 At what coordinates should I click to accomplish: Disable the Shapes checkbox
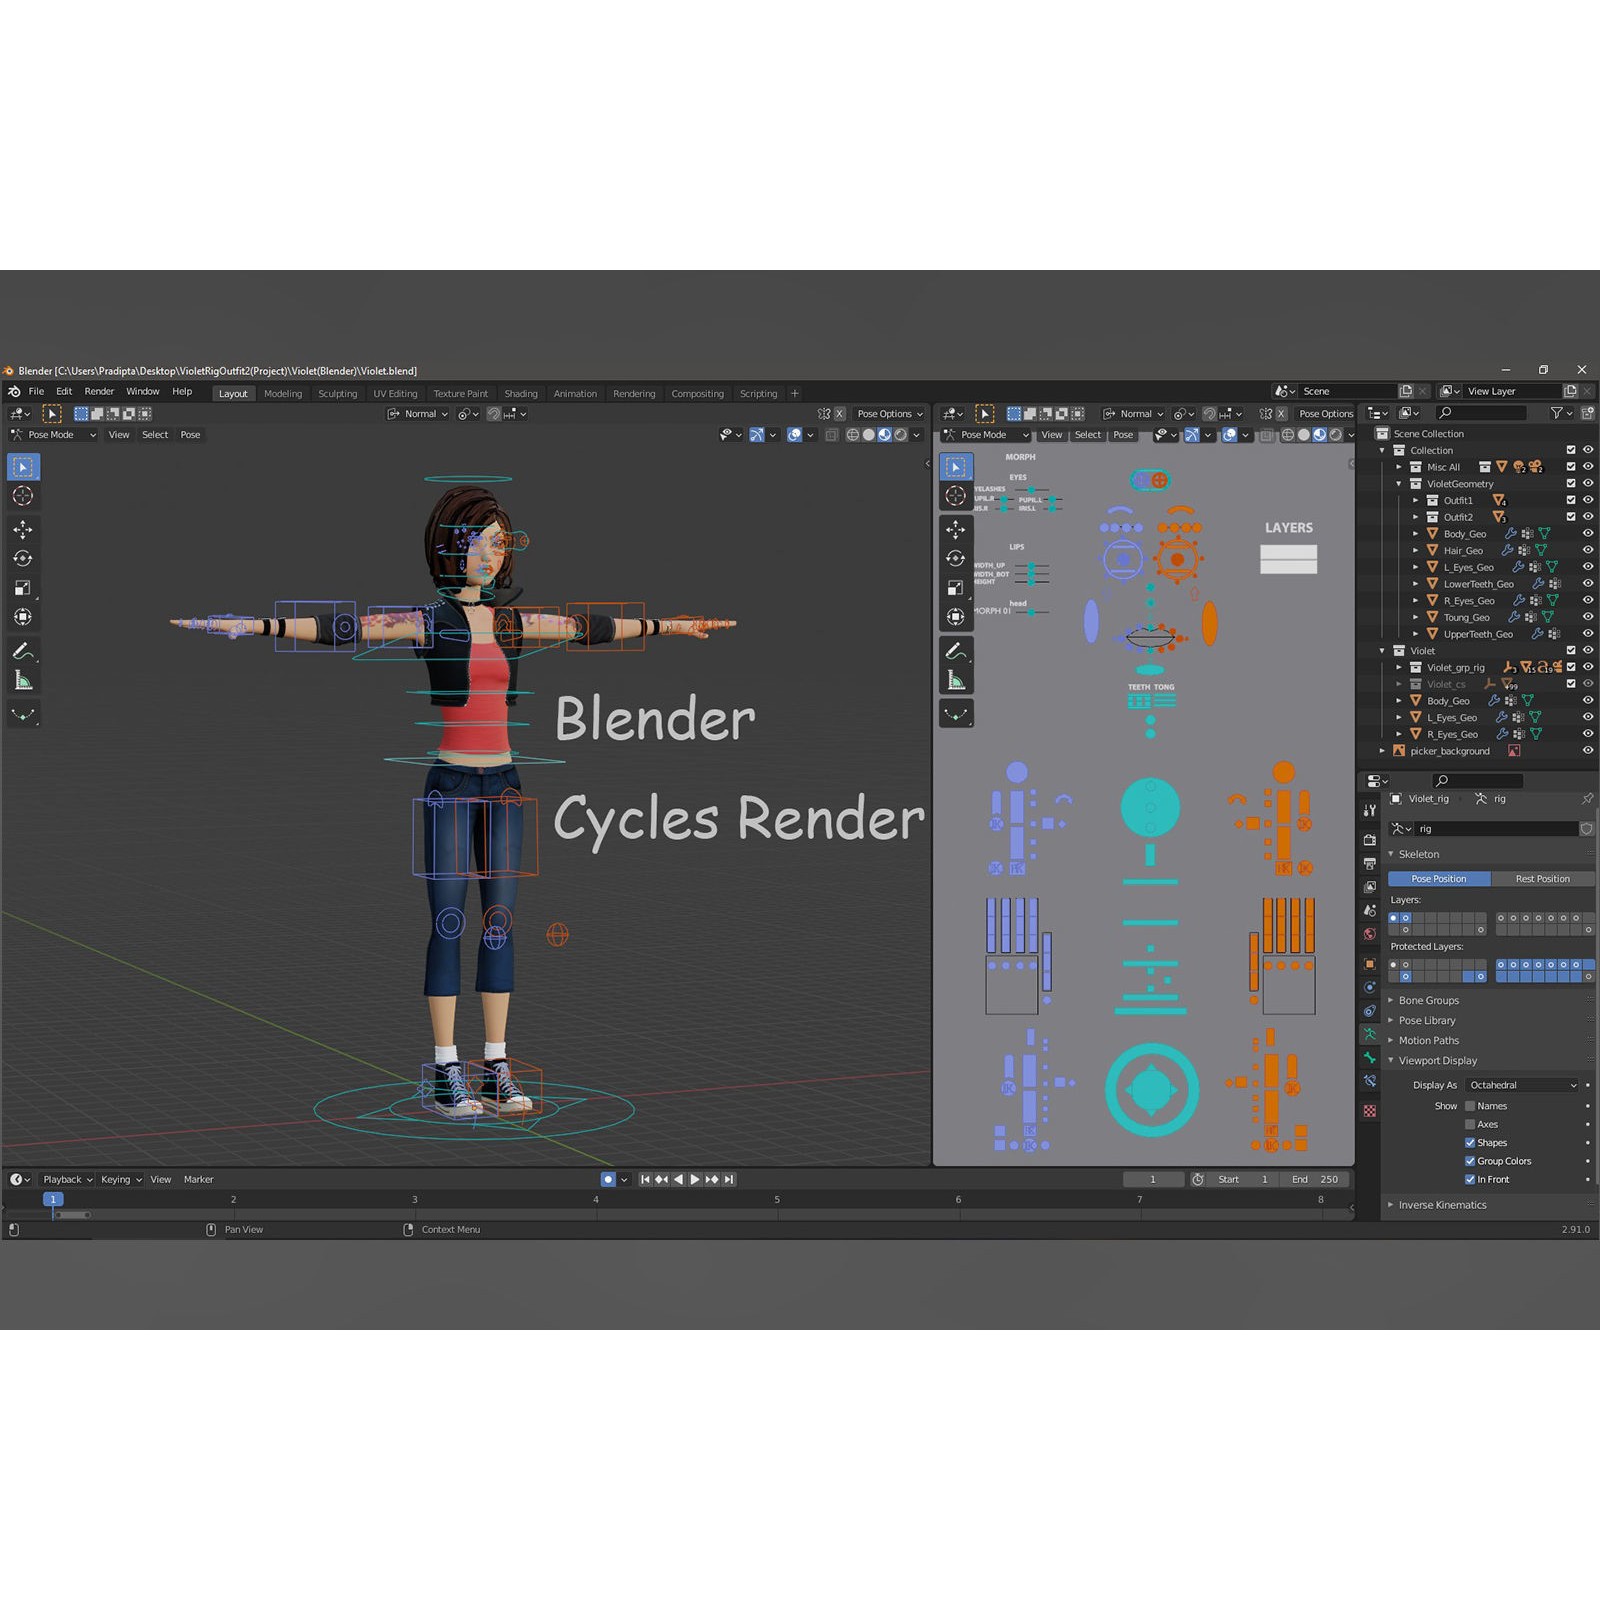1470,1143
